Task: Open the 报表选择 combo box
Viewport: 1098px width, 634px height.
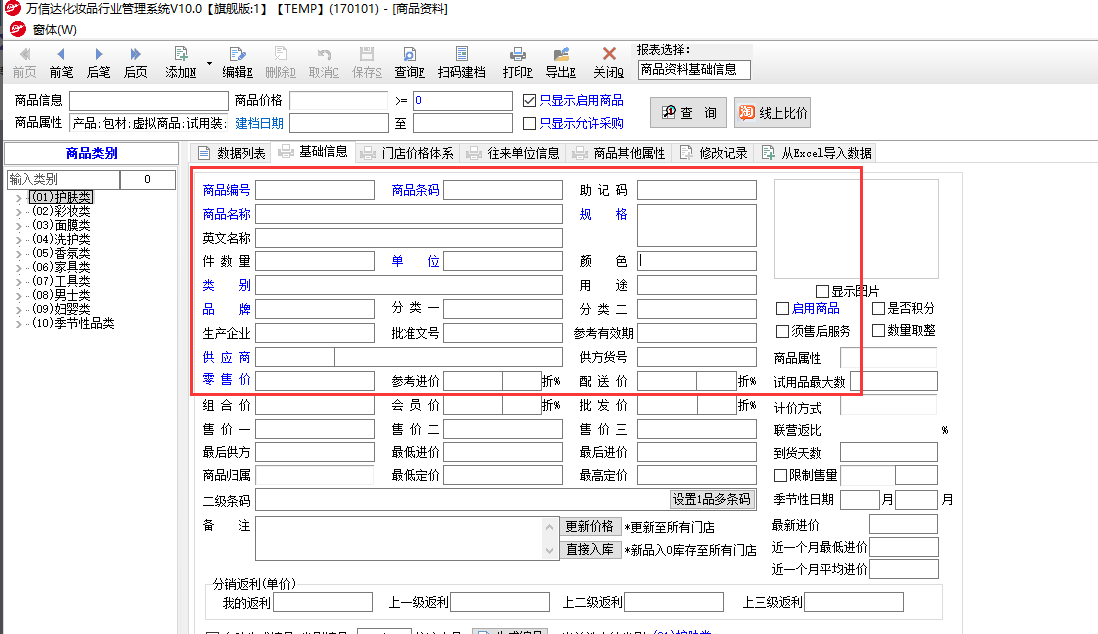Action: coord(694,69)
